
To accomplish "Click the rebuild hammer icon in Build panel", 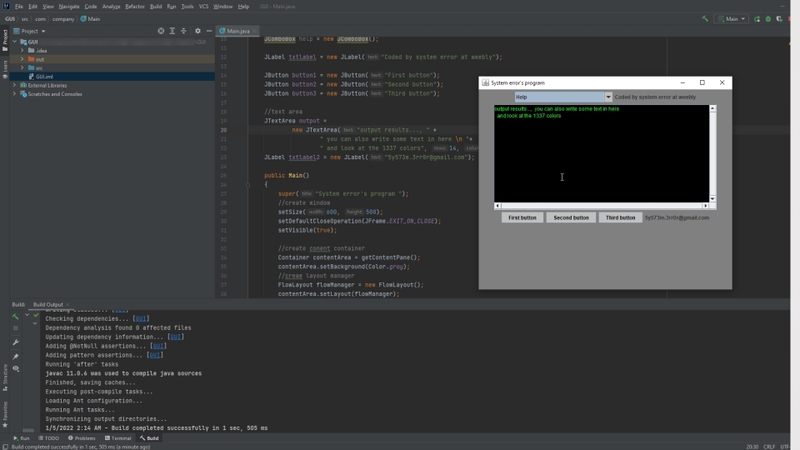I will pos(15,317).
